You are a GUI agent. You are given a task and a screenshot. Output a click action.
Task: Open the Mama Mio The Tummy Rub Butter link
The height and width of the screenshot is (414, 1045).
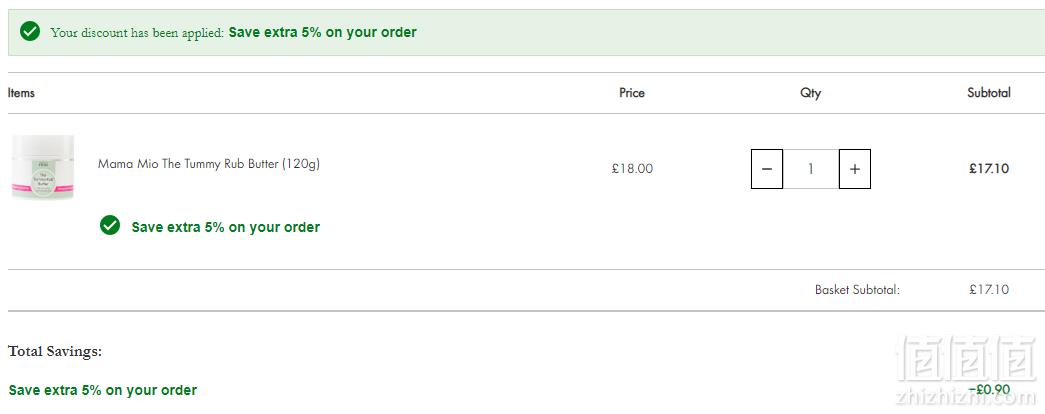(x=209, y=163)
